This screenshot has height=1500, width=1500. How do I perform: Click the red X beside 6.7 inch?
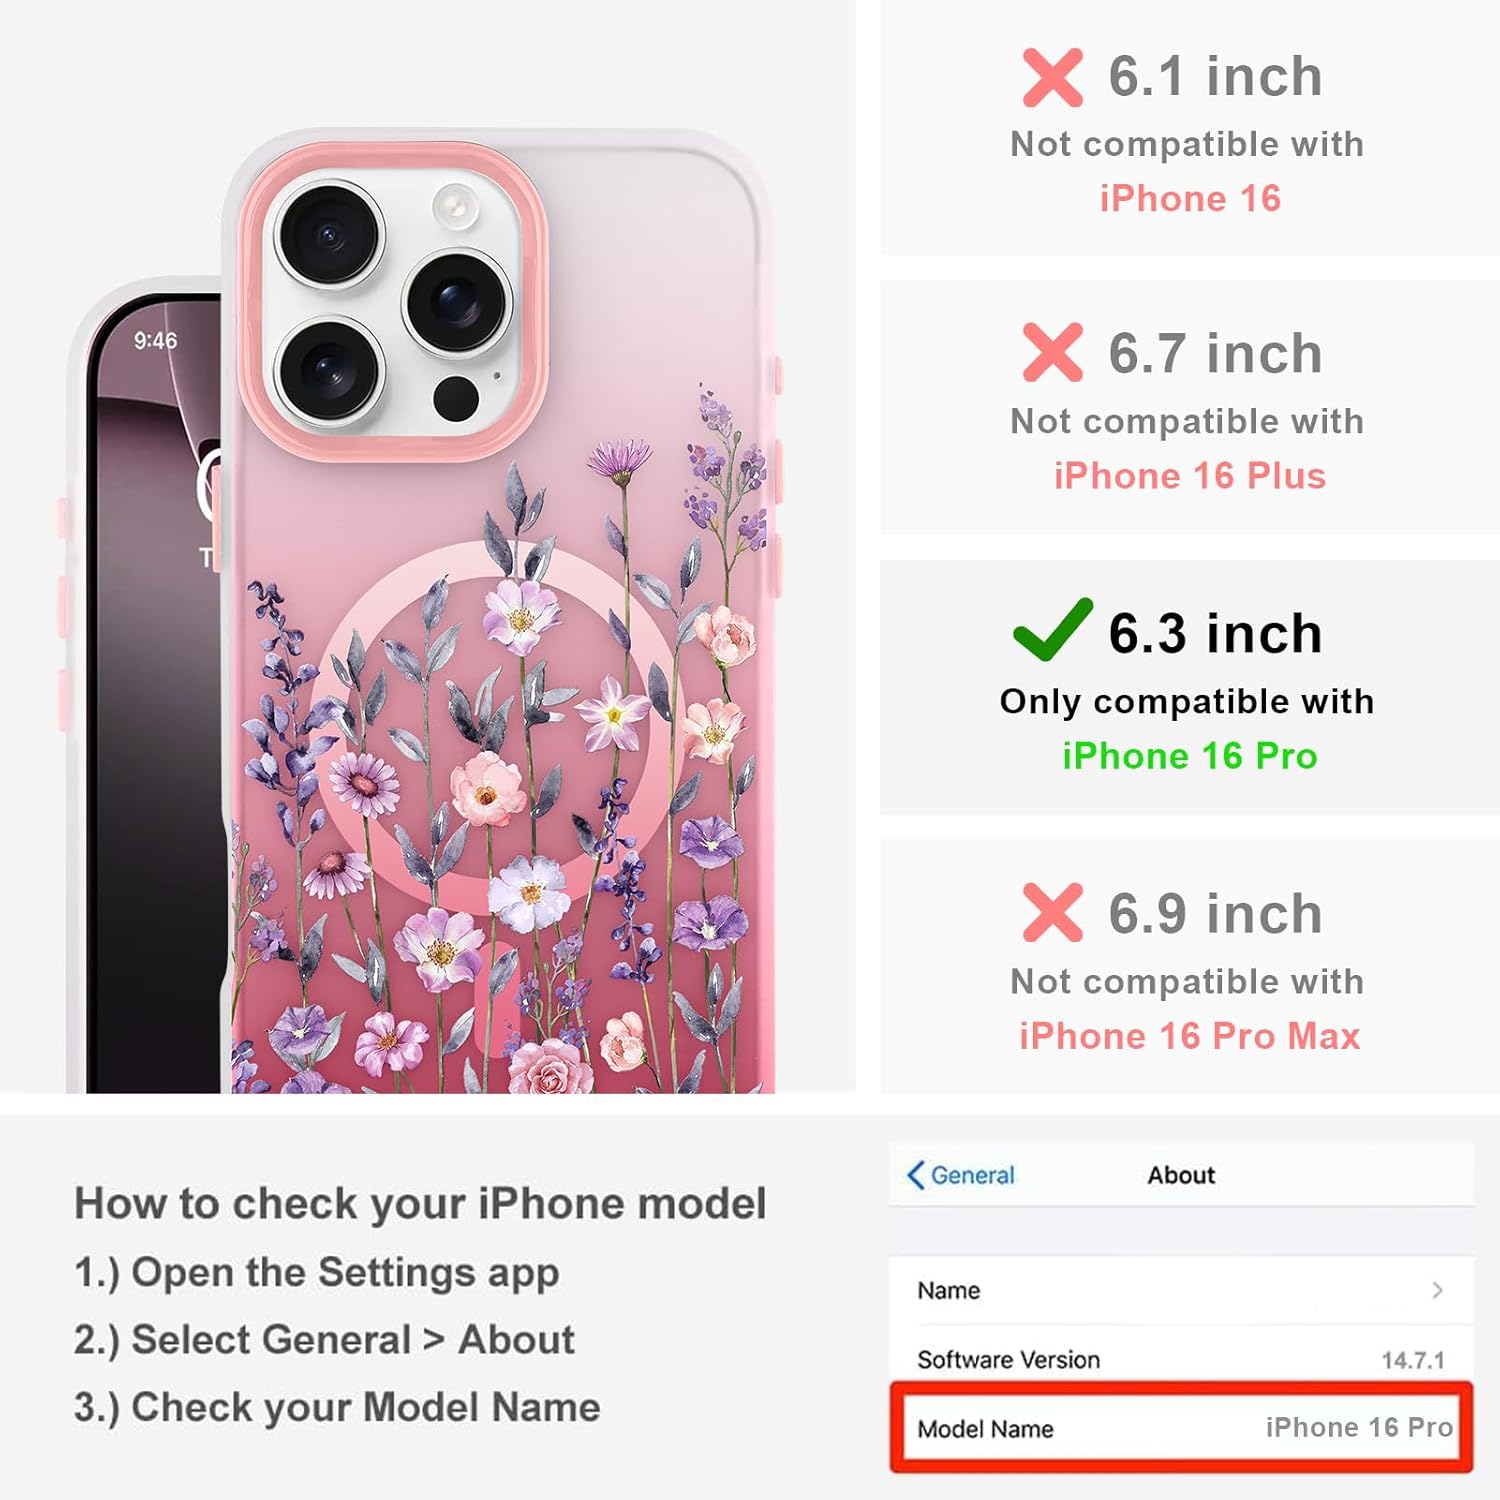coord(1052,352)
